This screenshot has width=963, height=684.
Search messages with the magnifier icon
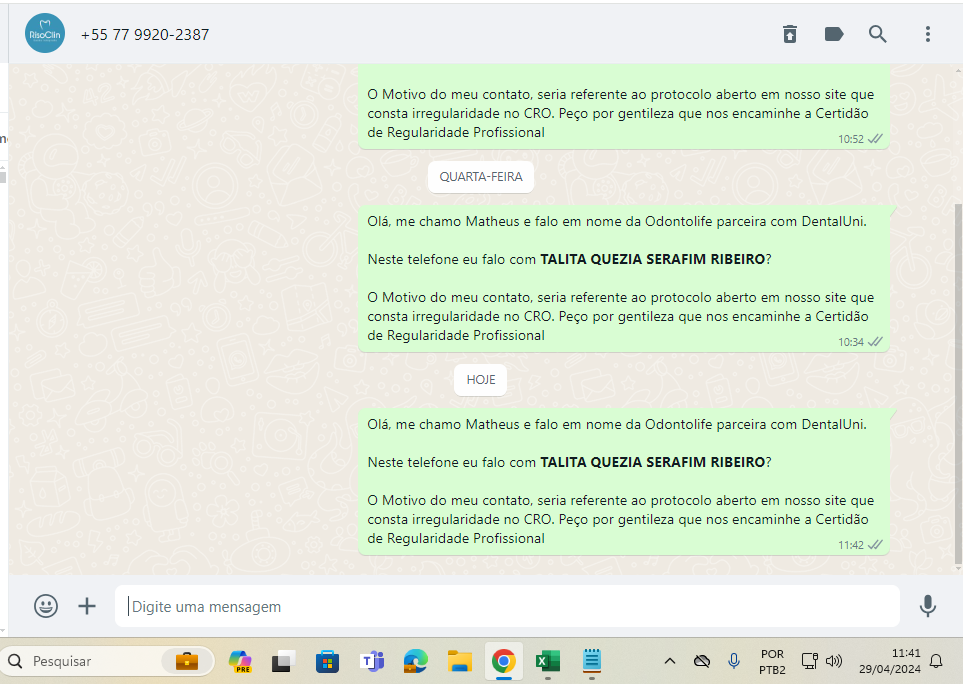tap(878, 34)
